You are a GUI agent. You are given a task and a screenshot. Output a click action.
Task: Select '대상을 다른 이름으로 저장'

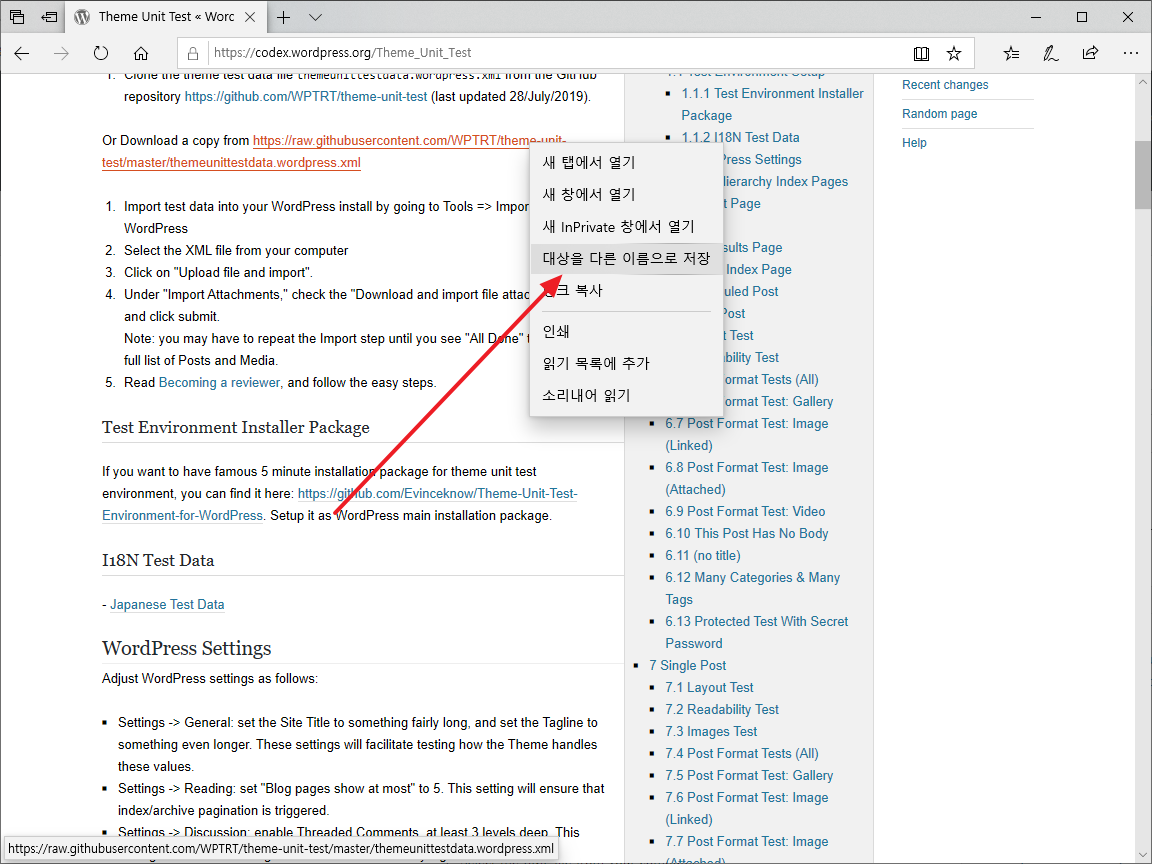pos(626,259)
